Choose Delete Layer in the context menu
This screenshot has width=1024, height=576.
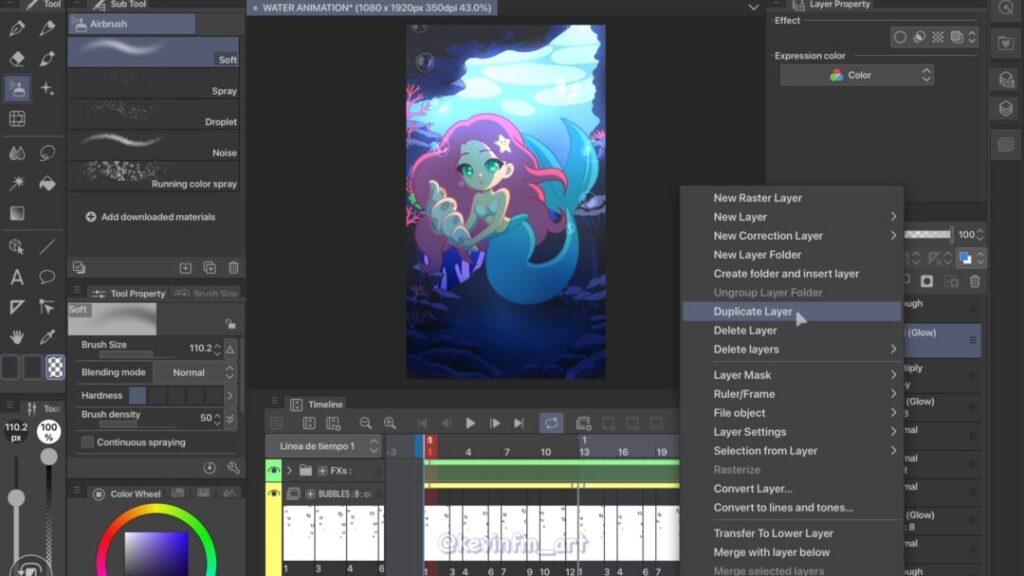tap(792, 330)
